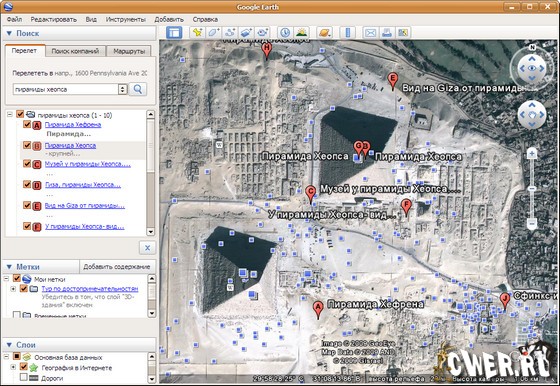Add a polygon from the toolbar
This screenshot has width=560, height=386.
(213, 33)
